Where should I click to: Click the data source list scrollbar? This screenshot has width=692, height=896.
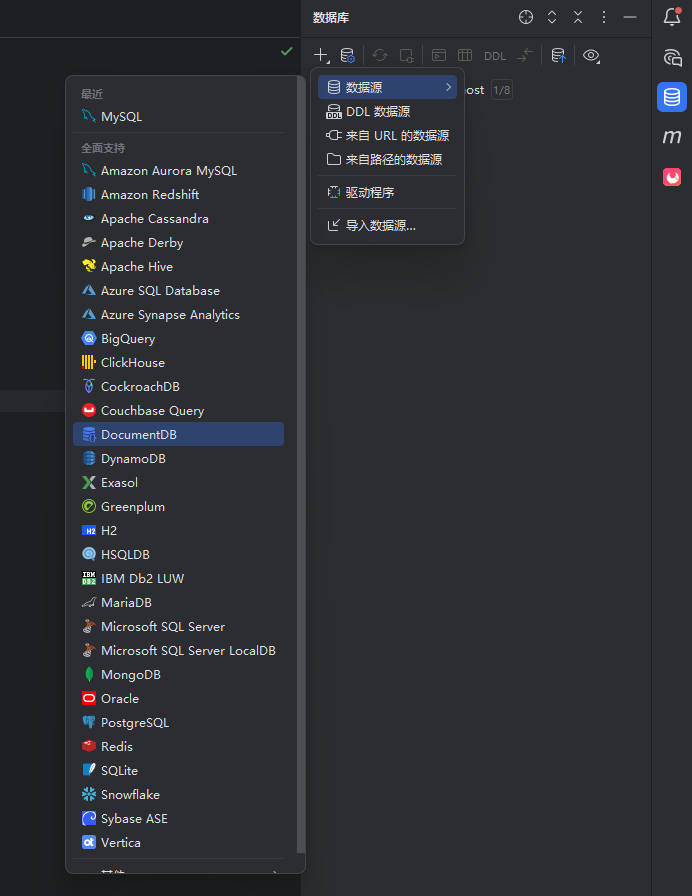(x=301, y=460)
